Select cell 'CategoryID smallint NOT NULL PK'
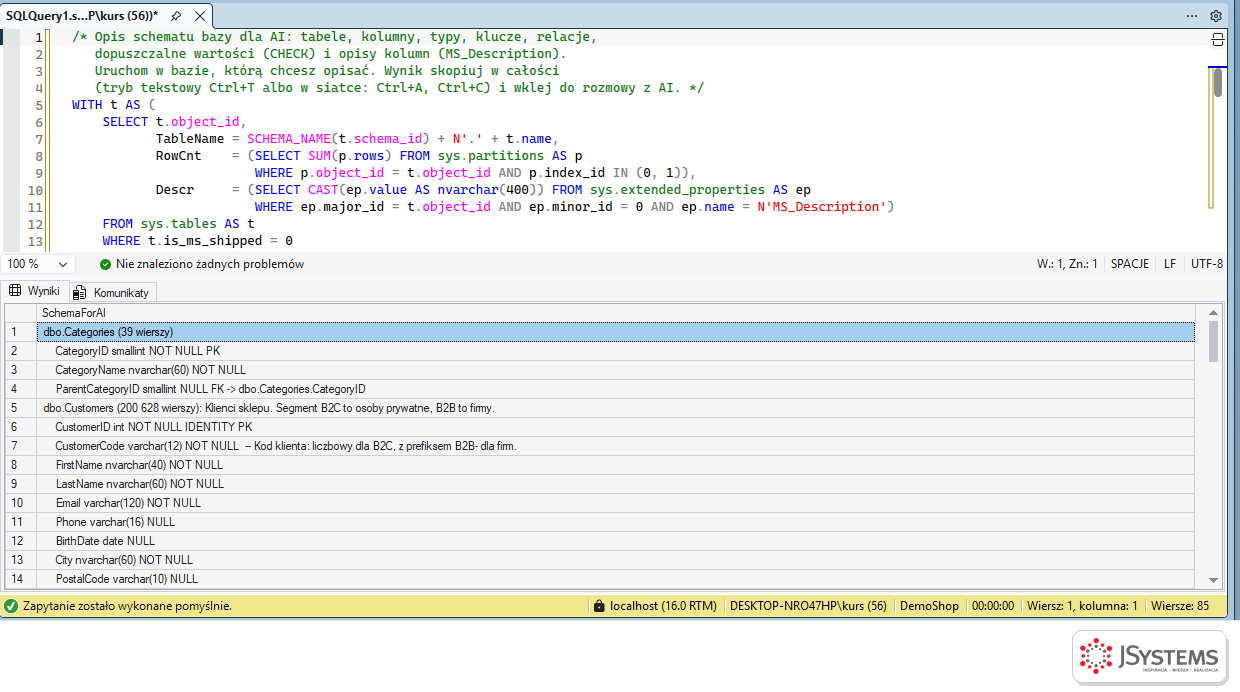The image size is (1240, 692). (x=616, y=351)
